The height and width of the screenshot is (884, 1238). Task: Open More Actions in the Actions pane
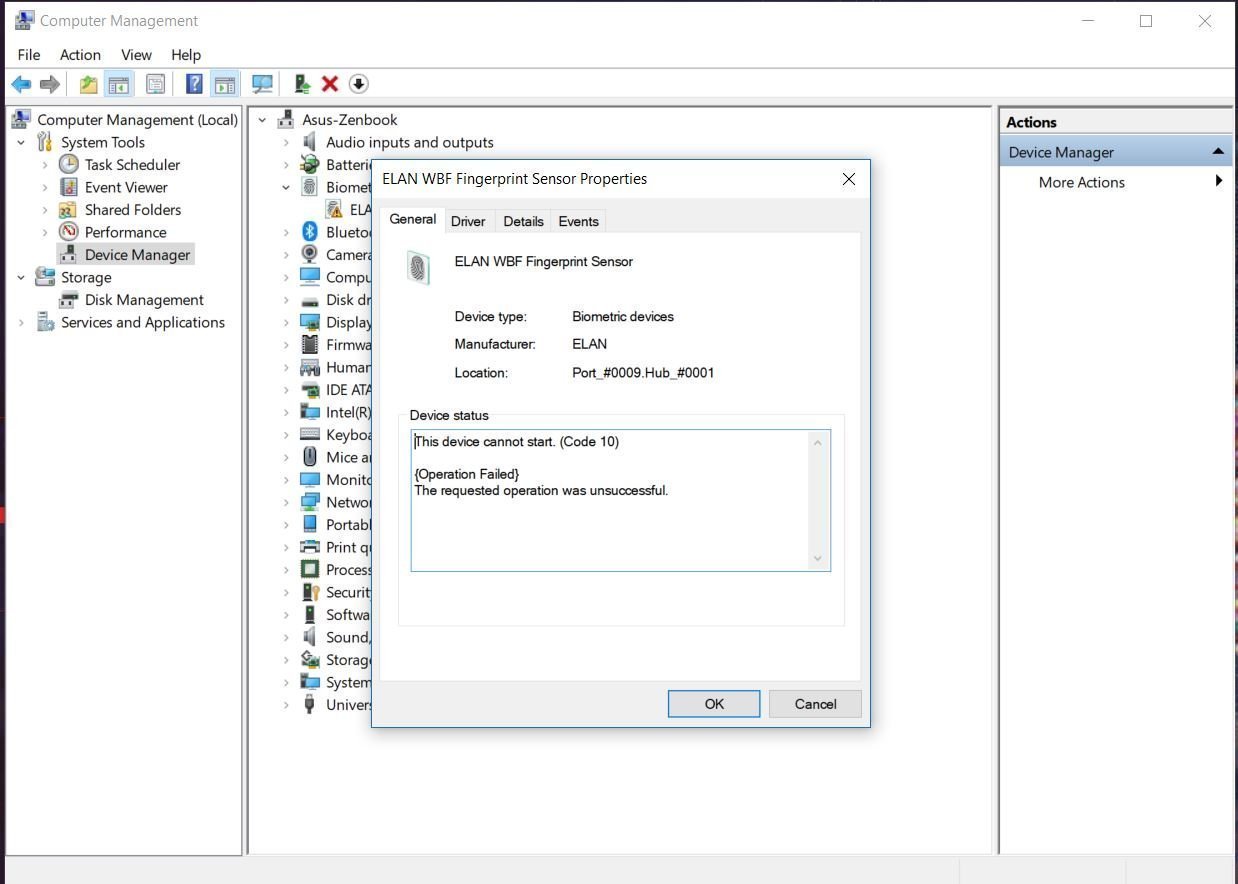(1082, 182)
